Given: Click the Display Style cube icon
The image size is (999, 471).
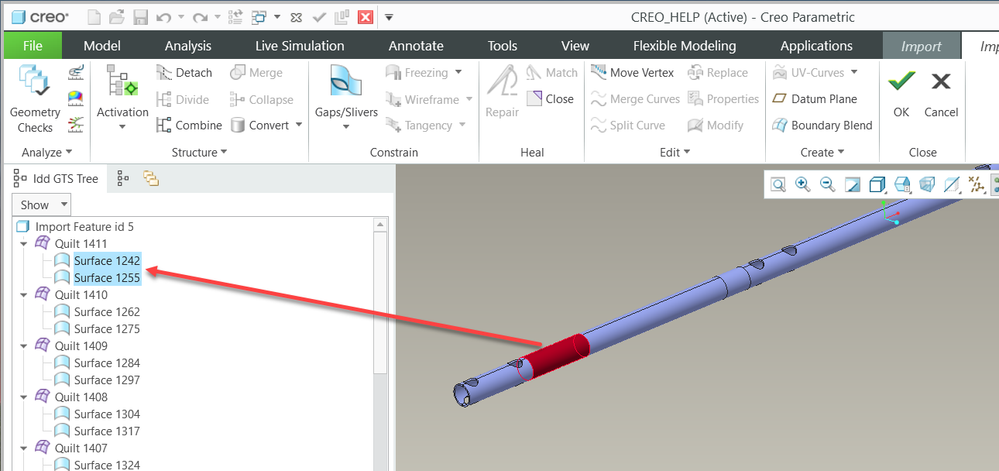Looking at the screenshot, I should pos(877,185).
